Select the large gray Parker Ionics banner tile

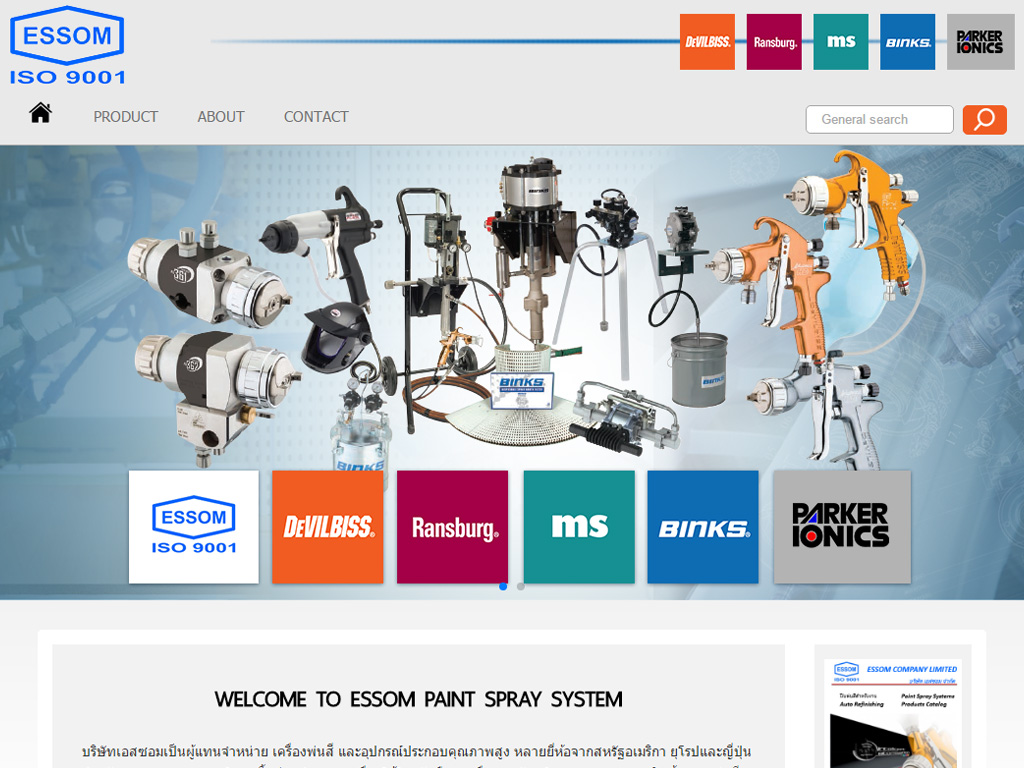point(842,527)
